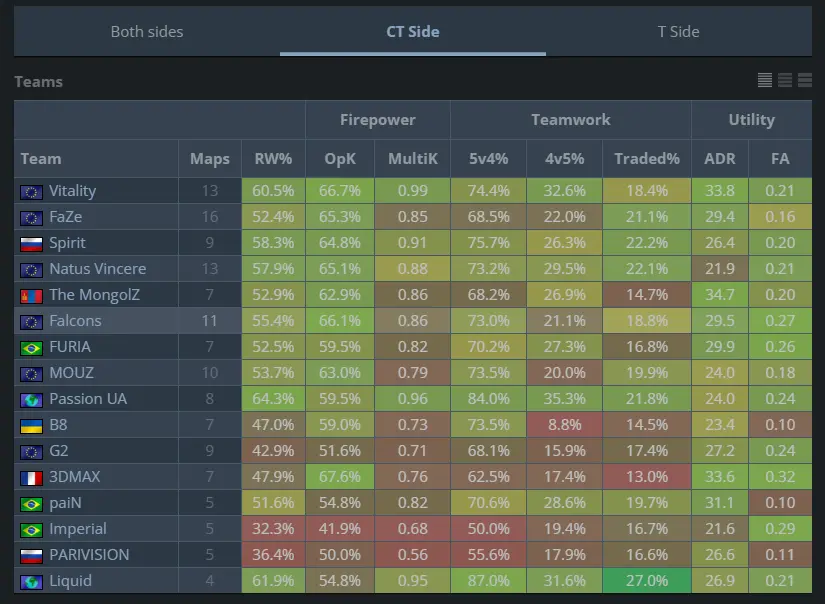Image resolution: width=825 pixels, height=604 pixels.
Task: Click the Vitality team flag icon
Action: [31, 191]
